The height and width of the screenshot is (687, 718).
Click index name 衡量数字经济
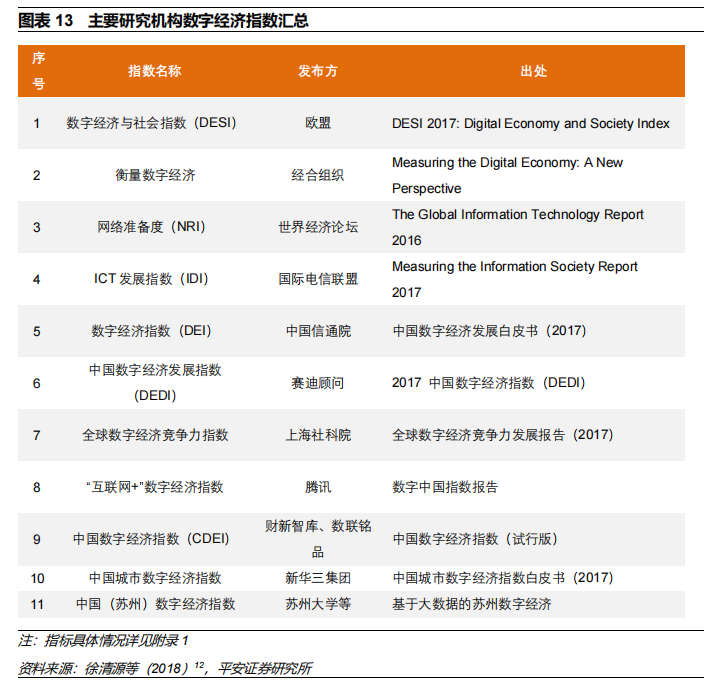pyautogui.click(x=155, y=175)
